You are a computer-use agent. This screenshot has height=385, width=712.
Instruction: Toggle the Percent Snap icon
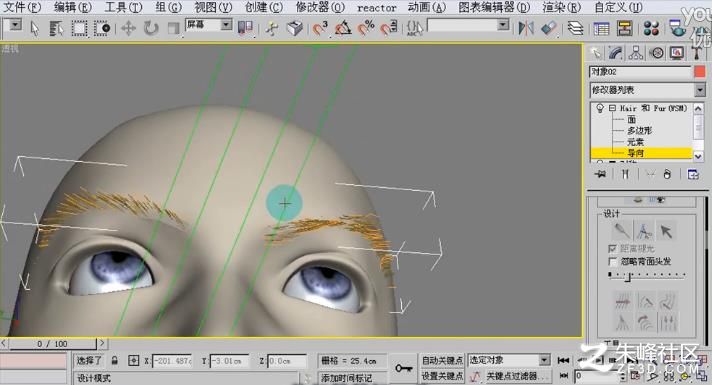[x=366, y=29]
